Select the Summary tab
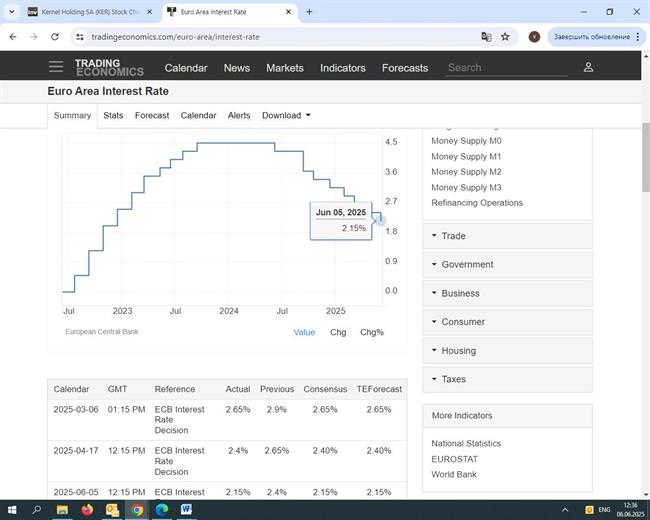Viewport: 650px width, 520px height. (72, 115)
